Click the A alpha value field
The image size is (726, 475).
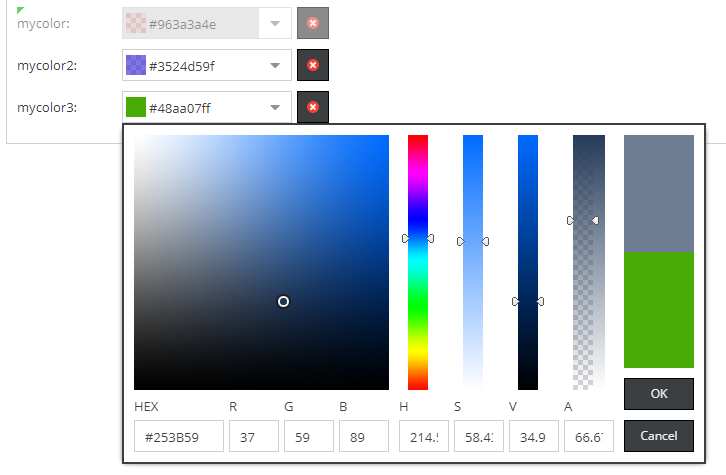coord(588,437)
